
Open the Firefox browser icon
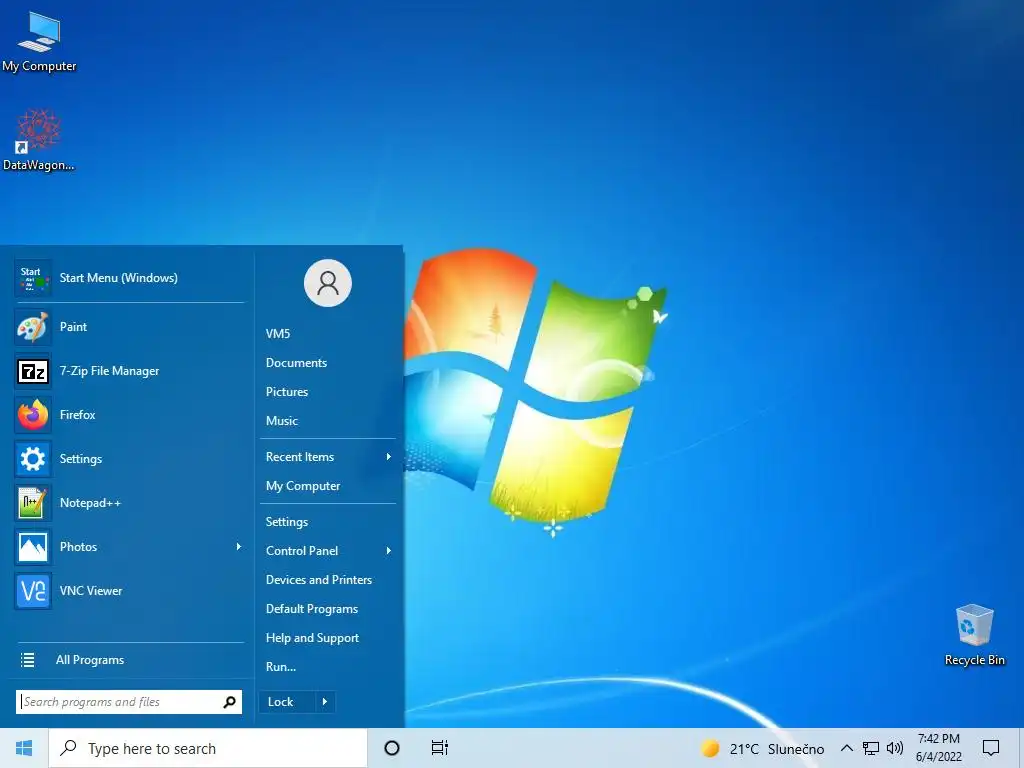pyautogui.click(x=33, y=415)
